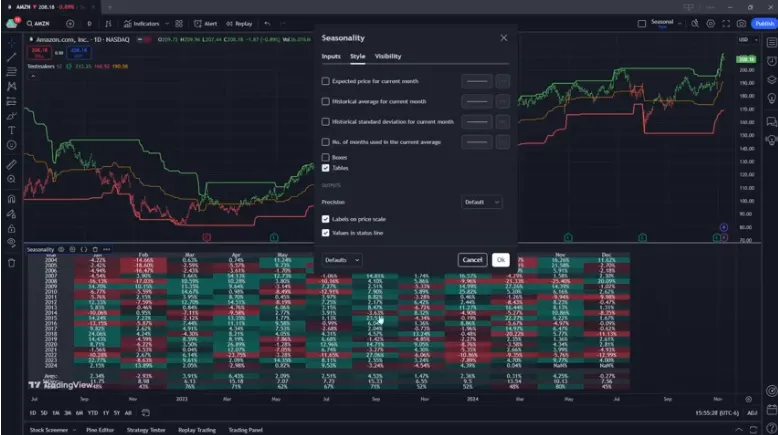Screen dimensions: 778x435
Task: Open the Precision Default dropdown
Action: pyautogui.click(x=481, y=202)
